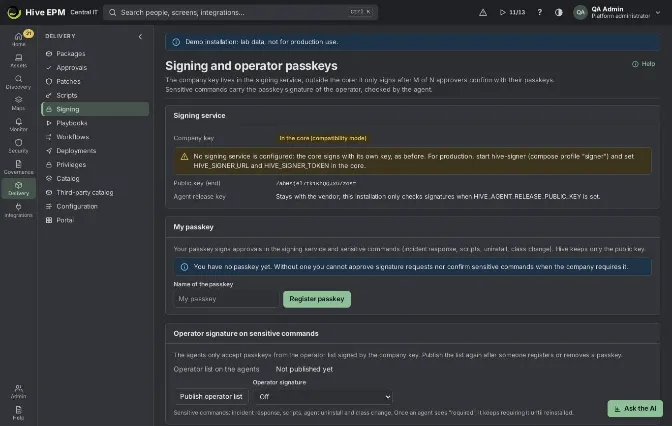This screenshot has height=426, width=672.
Task: Open the Admin rail icon
Action: click(18, 391)
